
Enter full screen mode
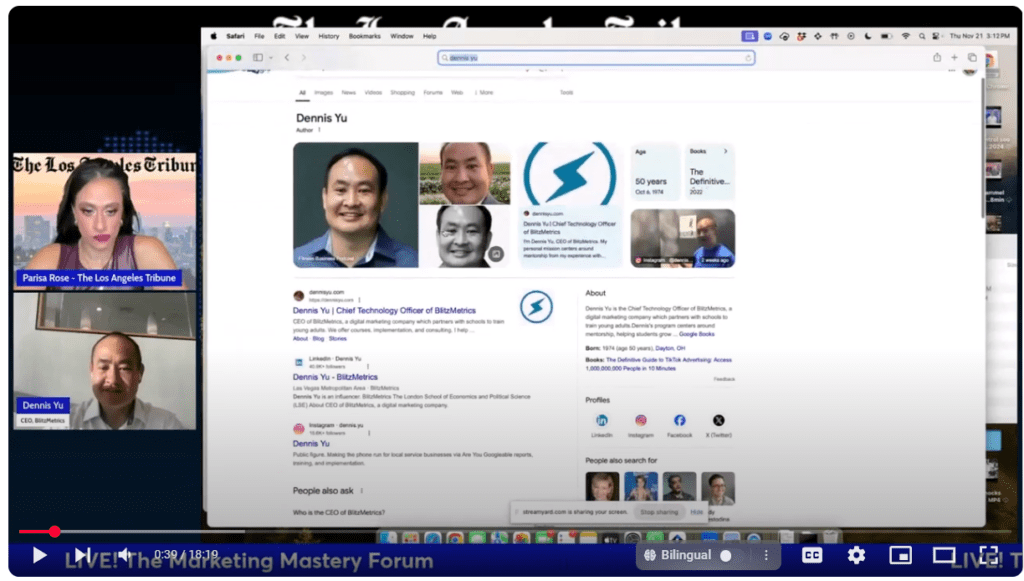point(988,555)
